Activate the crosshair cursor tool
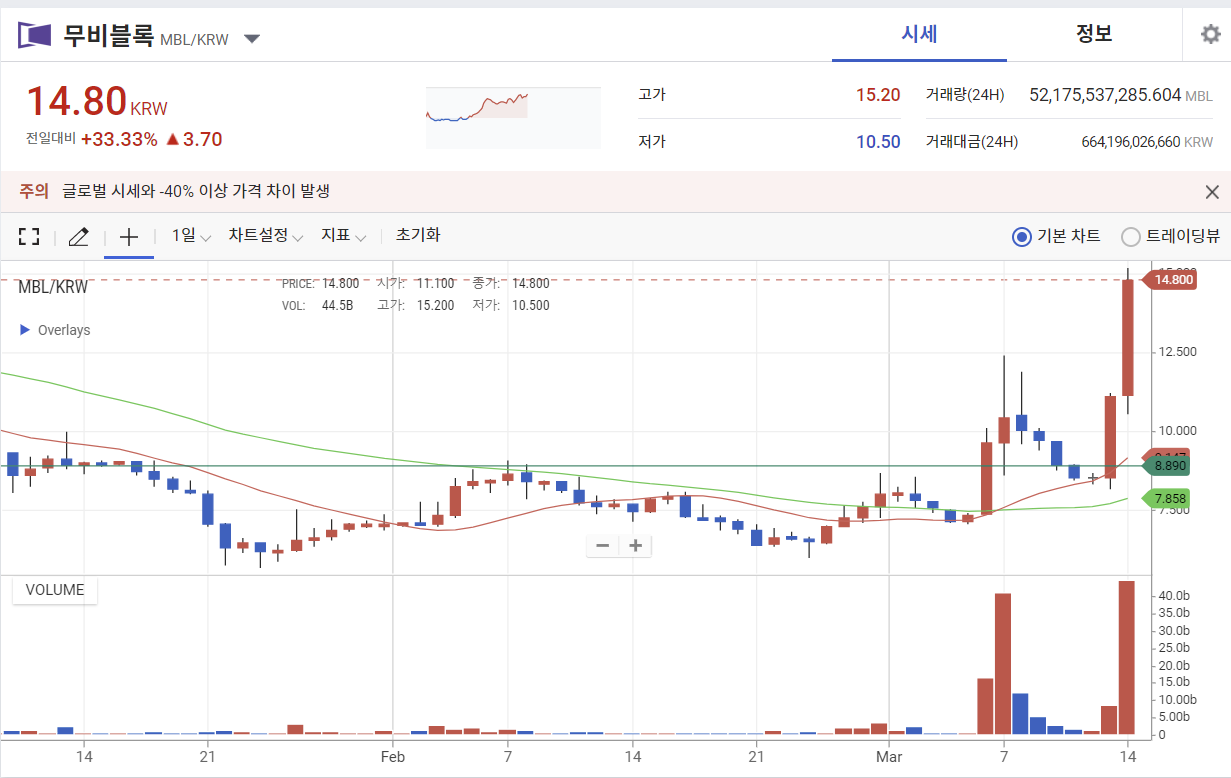The image size is (1231, 778). coord(128,236)
